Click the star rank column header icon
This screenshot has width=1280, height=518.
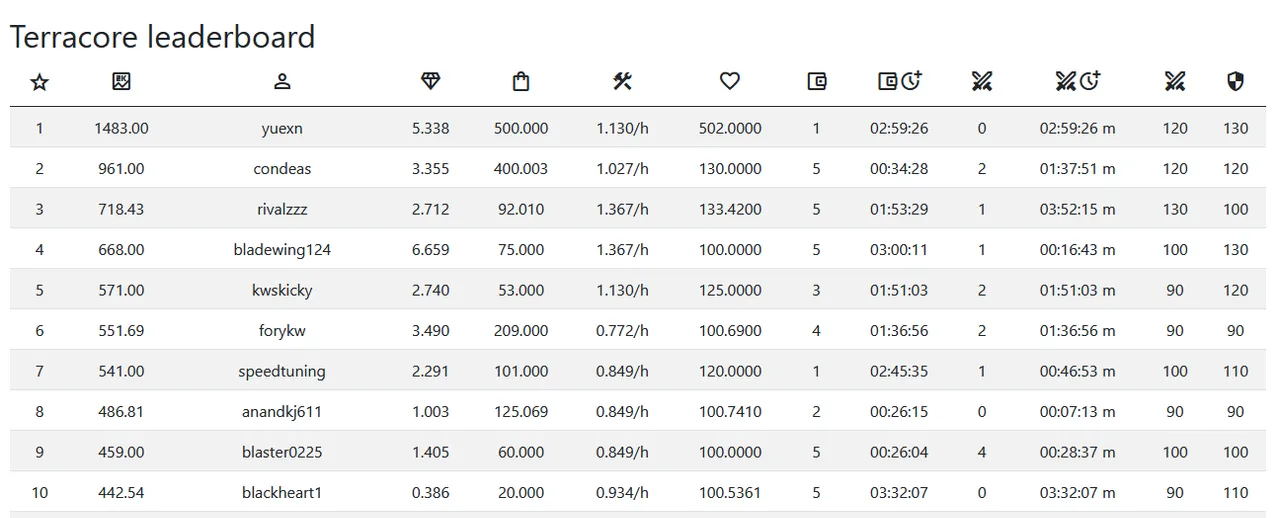39,82
